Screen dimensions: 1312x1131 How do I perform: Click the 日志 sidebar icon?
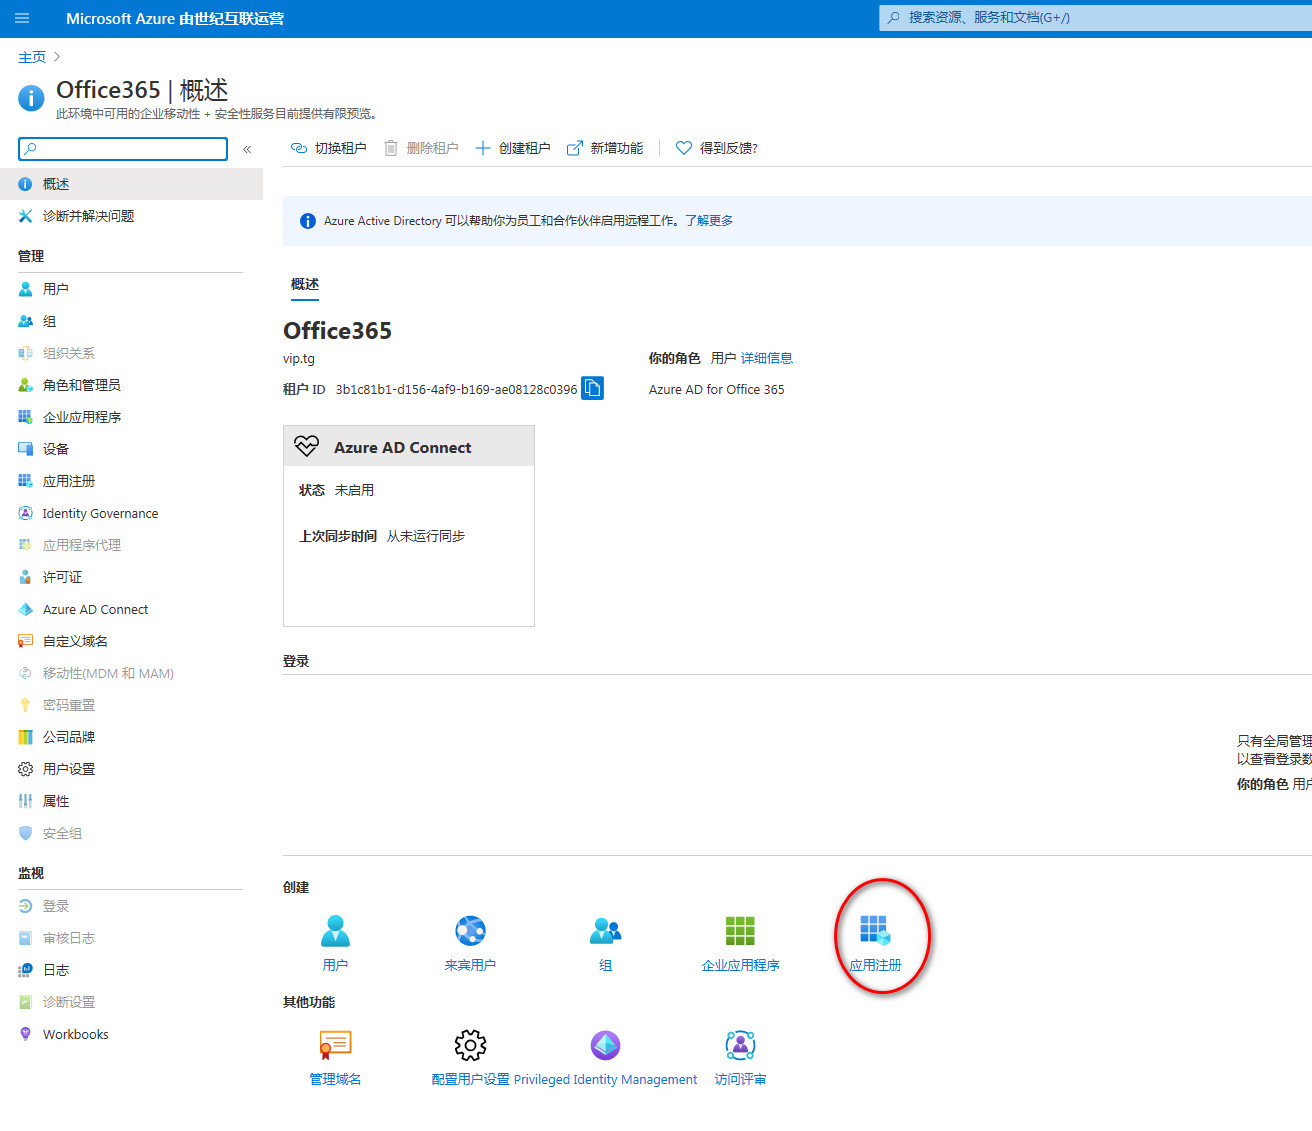26,970
